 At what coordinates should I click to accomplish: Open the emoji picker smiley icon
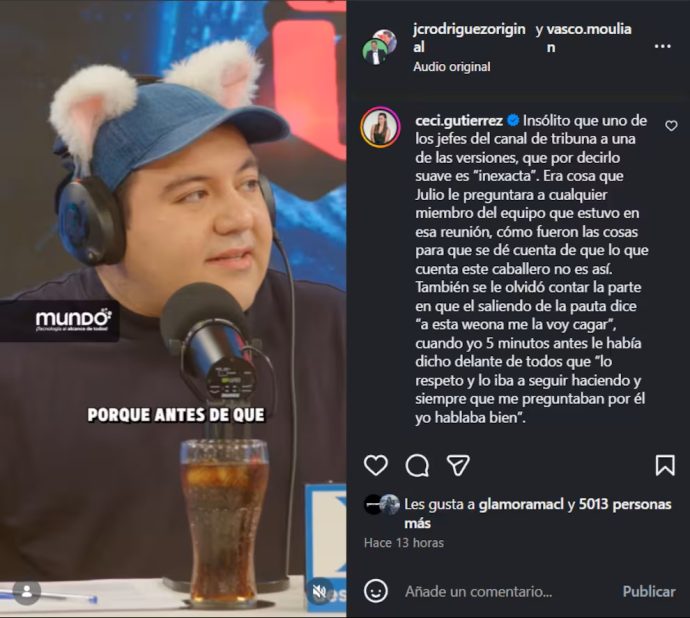tap(376, 591)
